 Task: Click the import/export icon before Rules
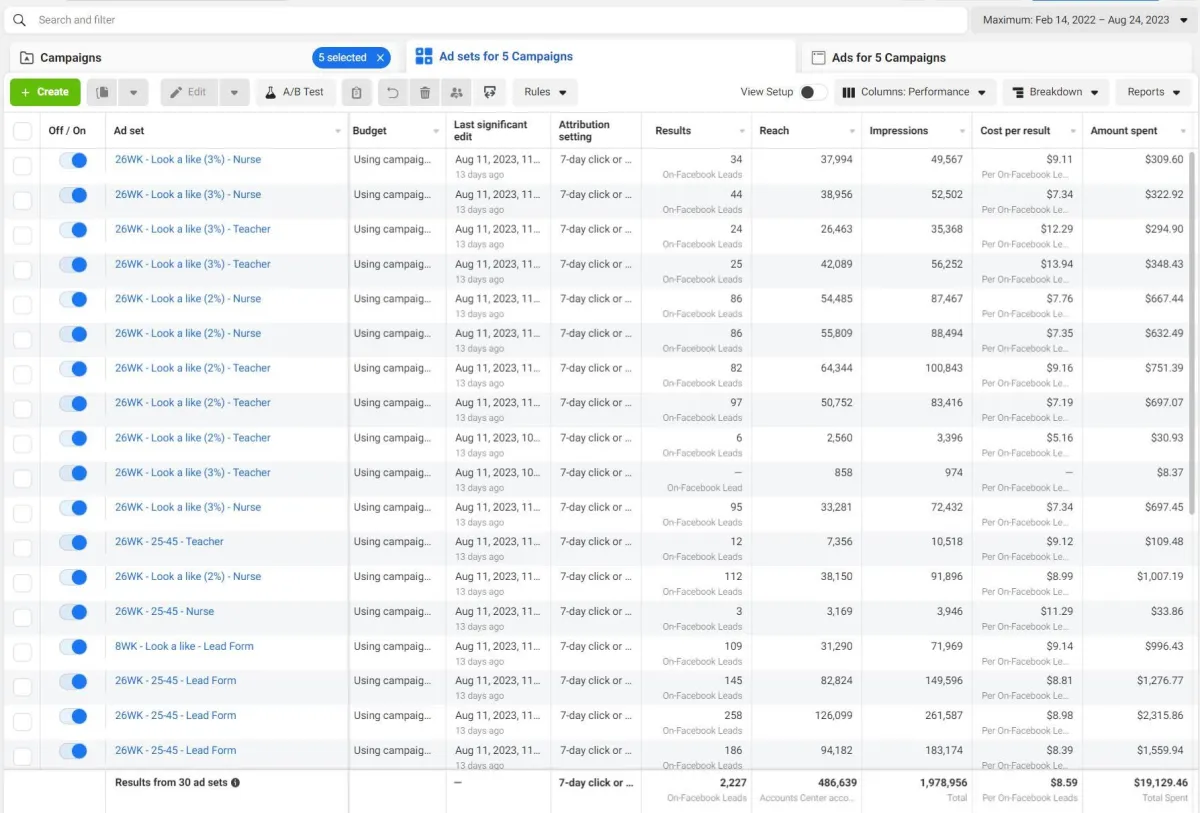[489, 92]
